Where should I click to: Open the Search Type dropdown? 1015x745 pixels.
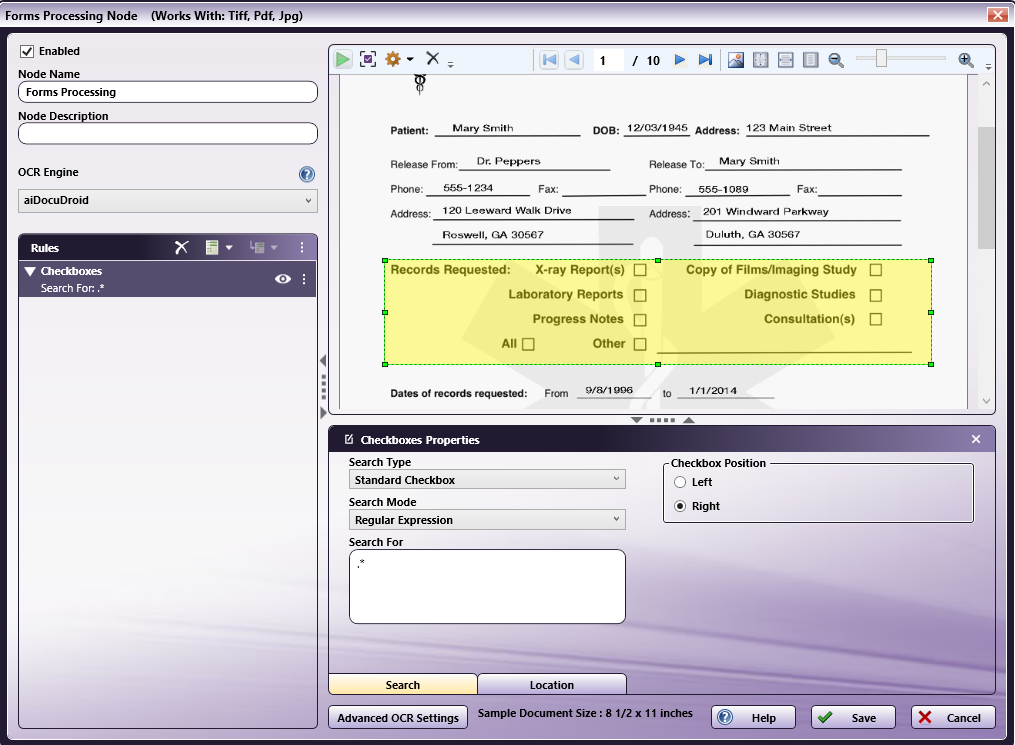coord(487,480)
